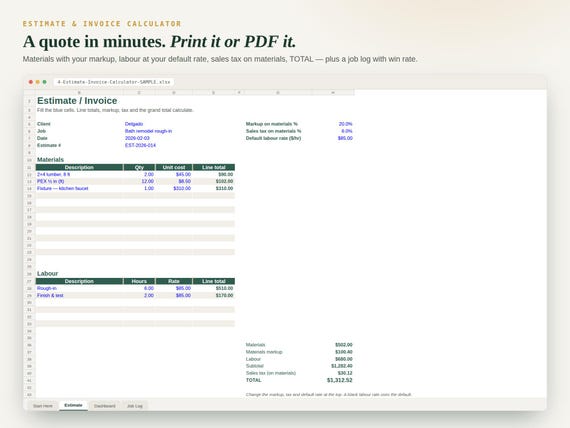Click the 'Labour' section heading
Image resolution: width=570 pixels, height=428 pixels.
(x=47, y=273)
